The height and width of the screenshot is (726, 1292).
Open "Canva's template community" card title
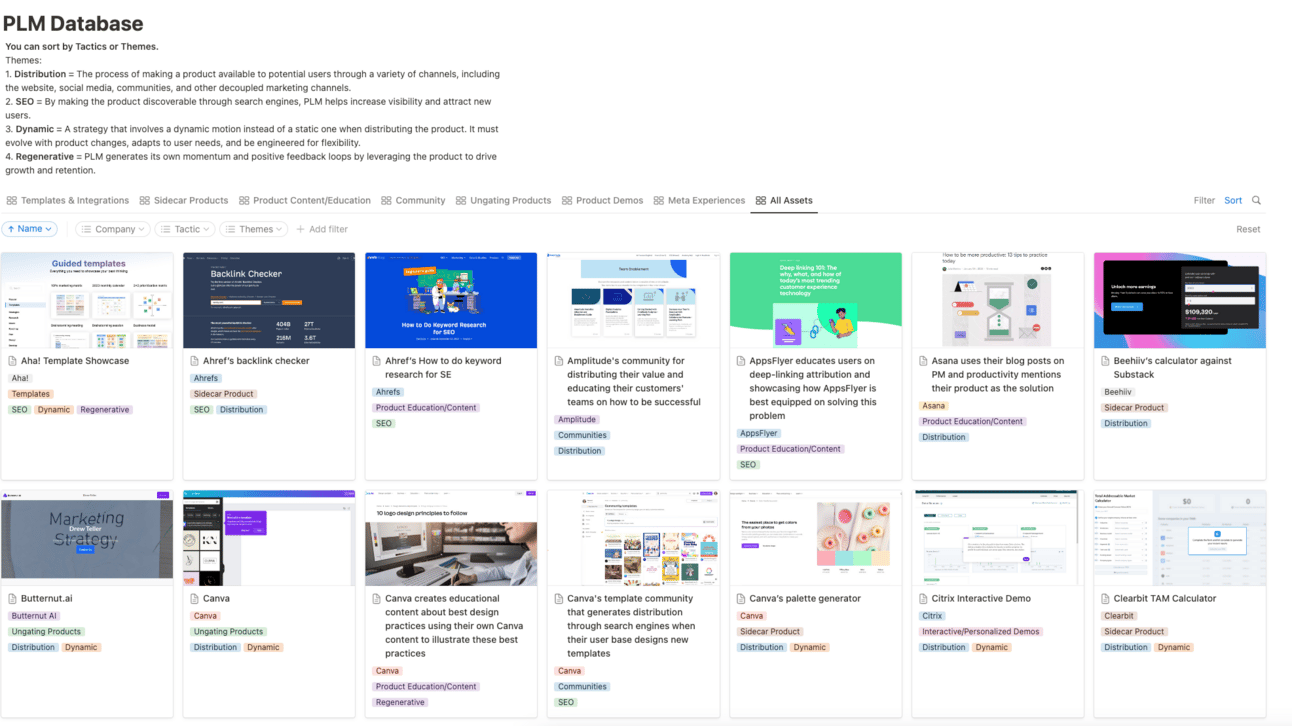coord(630,626)
